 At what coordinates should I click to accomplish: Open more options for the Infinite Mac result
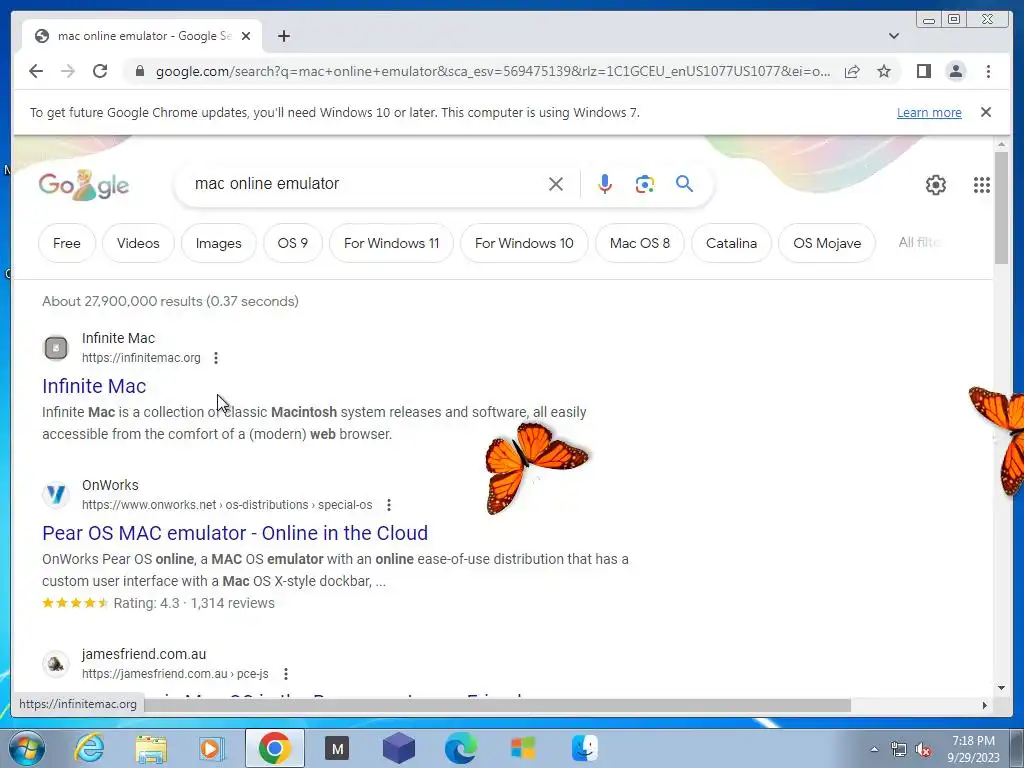[x=216, y=358]
